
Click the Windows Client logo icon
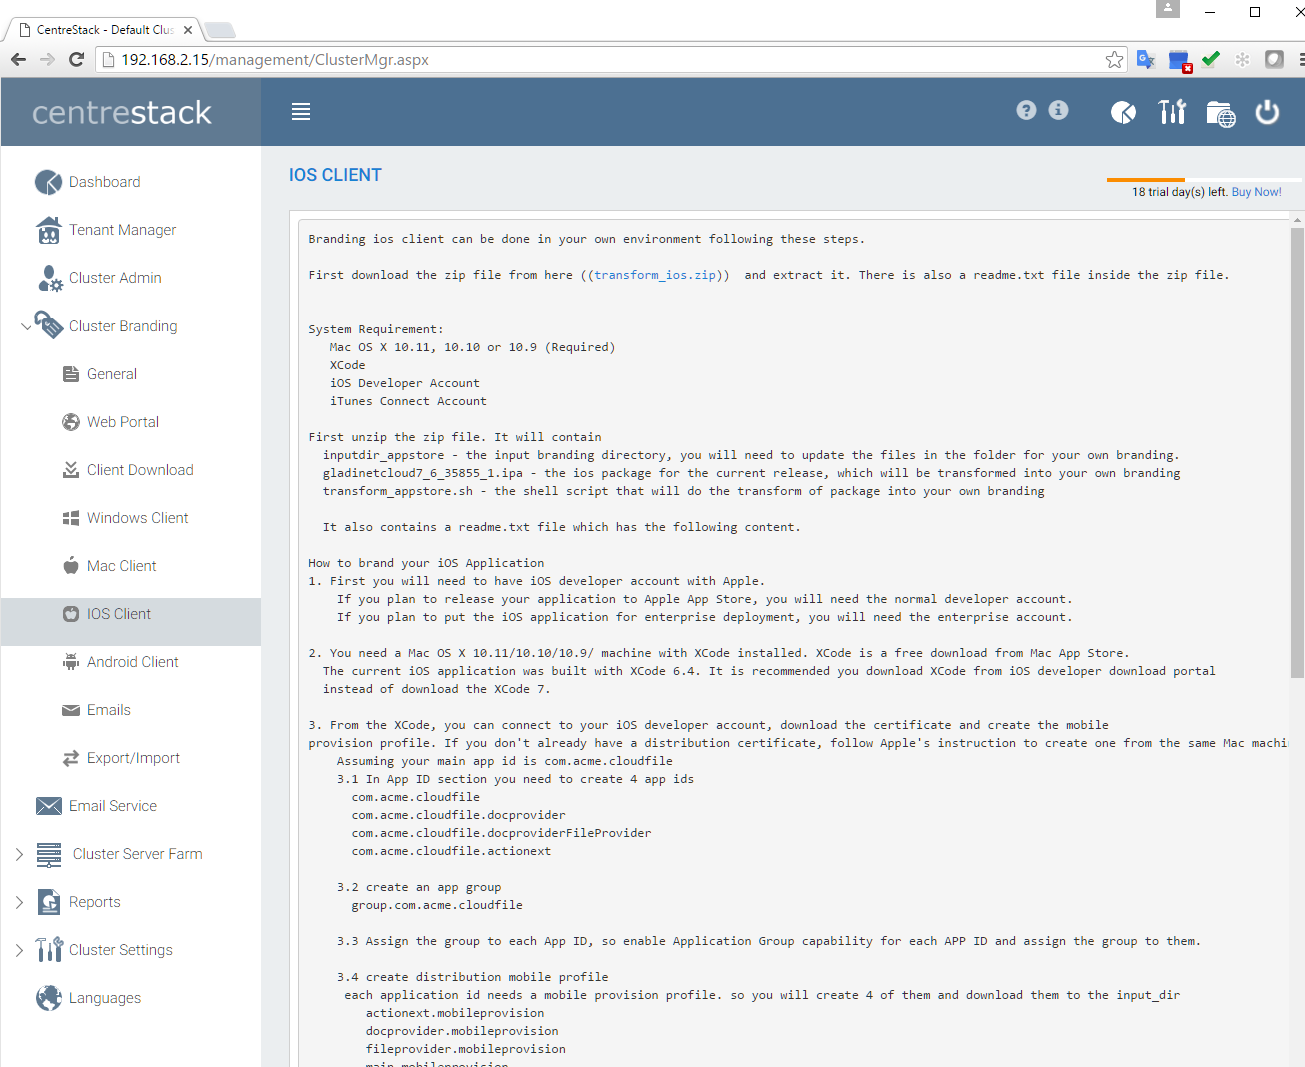[x=71, y=518]
